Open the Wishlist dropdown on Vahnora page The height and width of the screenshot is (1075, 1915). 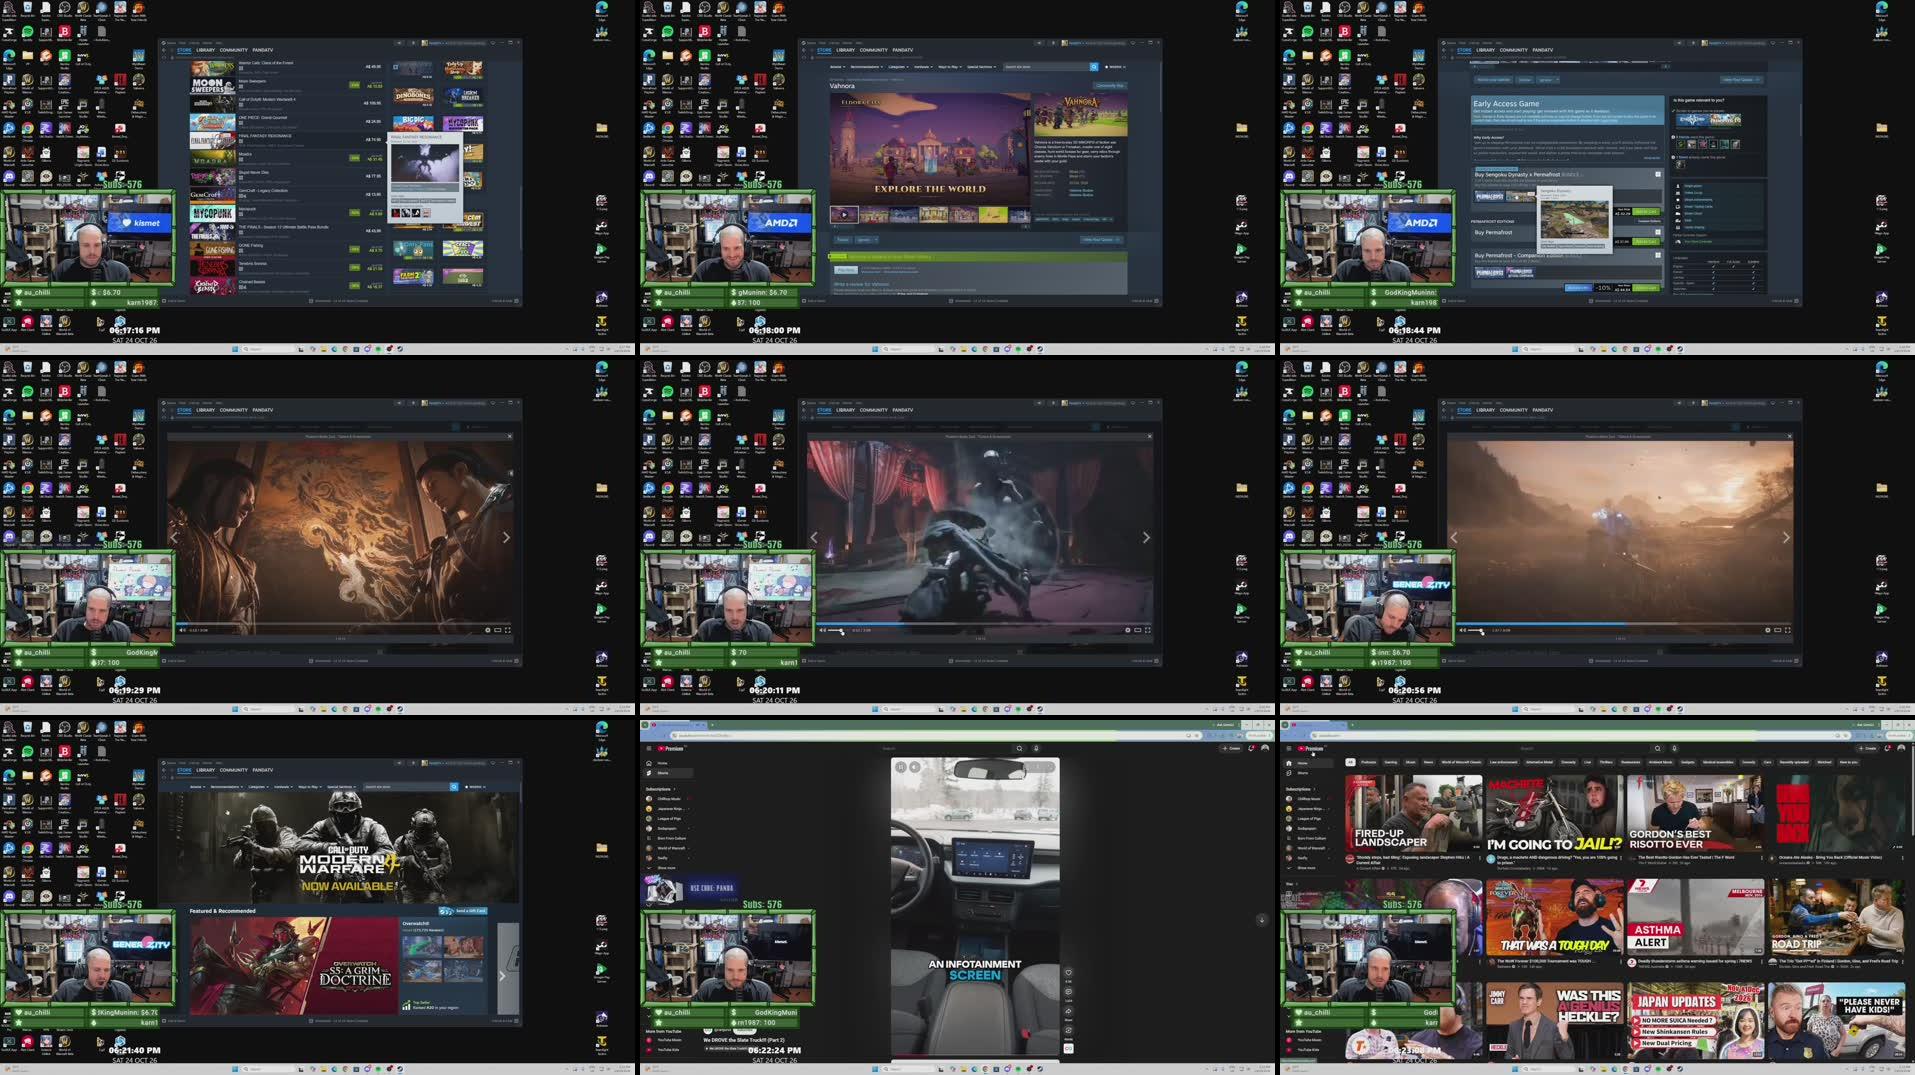(1116, 67)
